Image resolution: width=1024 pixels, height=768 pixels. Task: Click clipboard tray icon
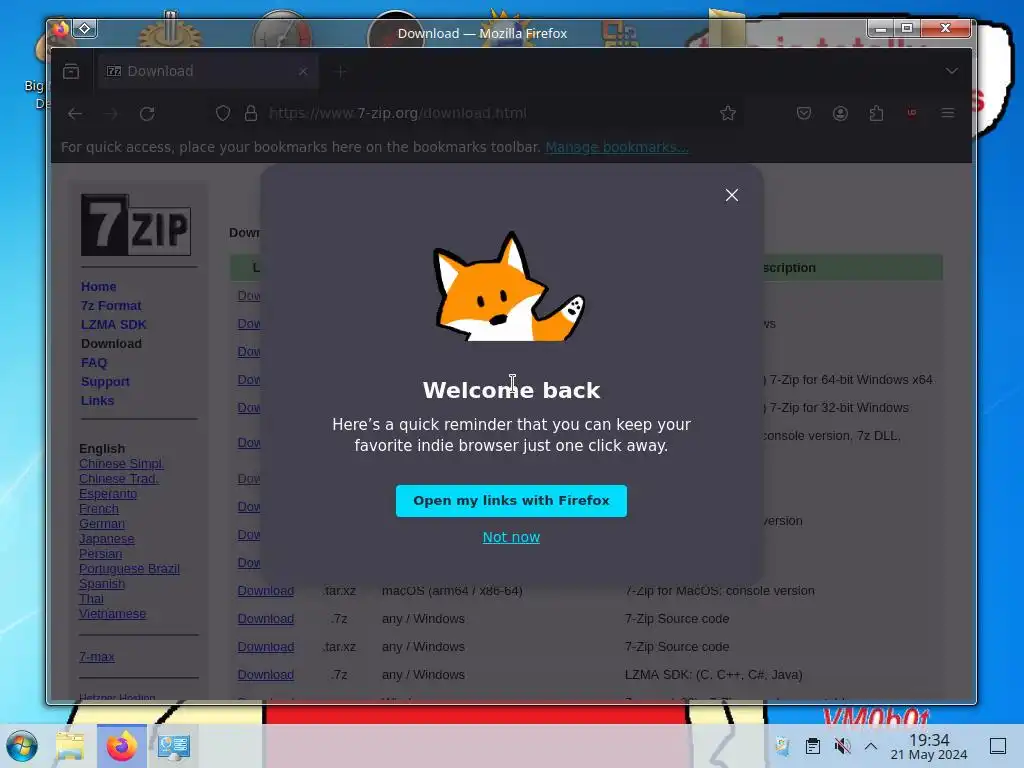[812, 746]
